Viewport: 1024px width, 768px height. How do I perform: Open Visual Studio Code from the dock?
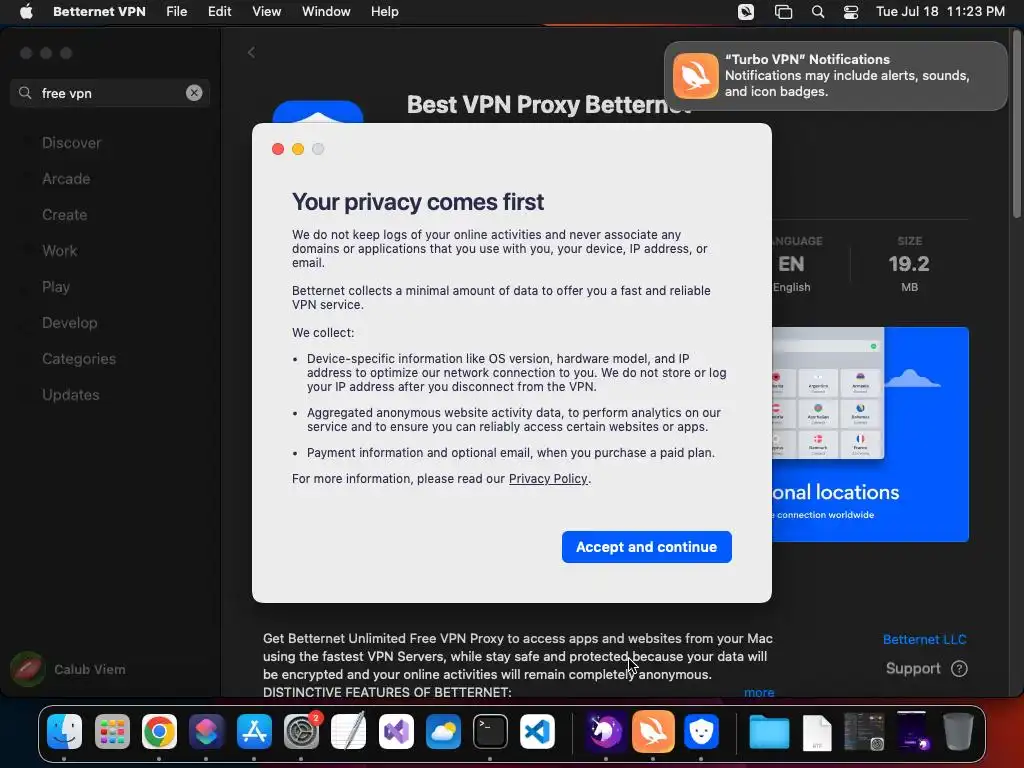[x=537, y=731]
